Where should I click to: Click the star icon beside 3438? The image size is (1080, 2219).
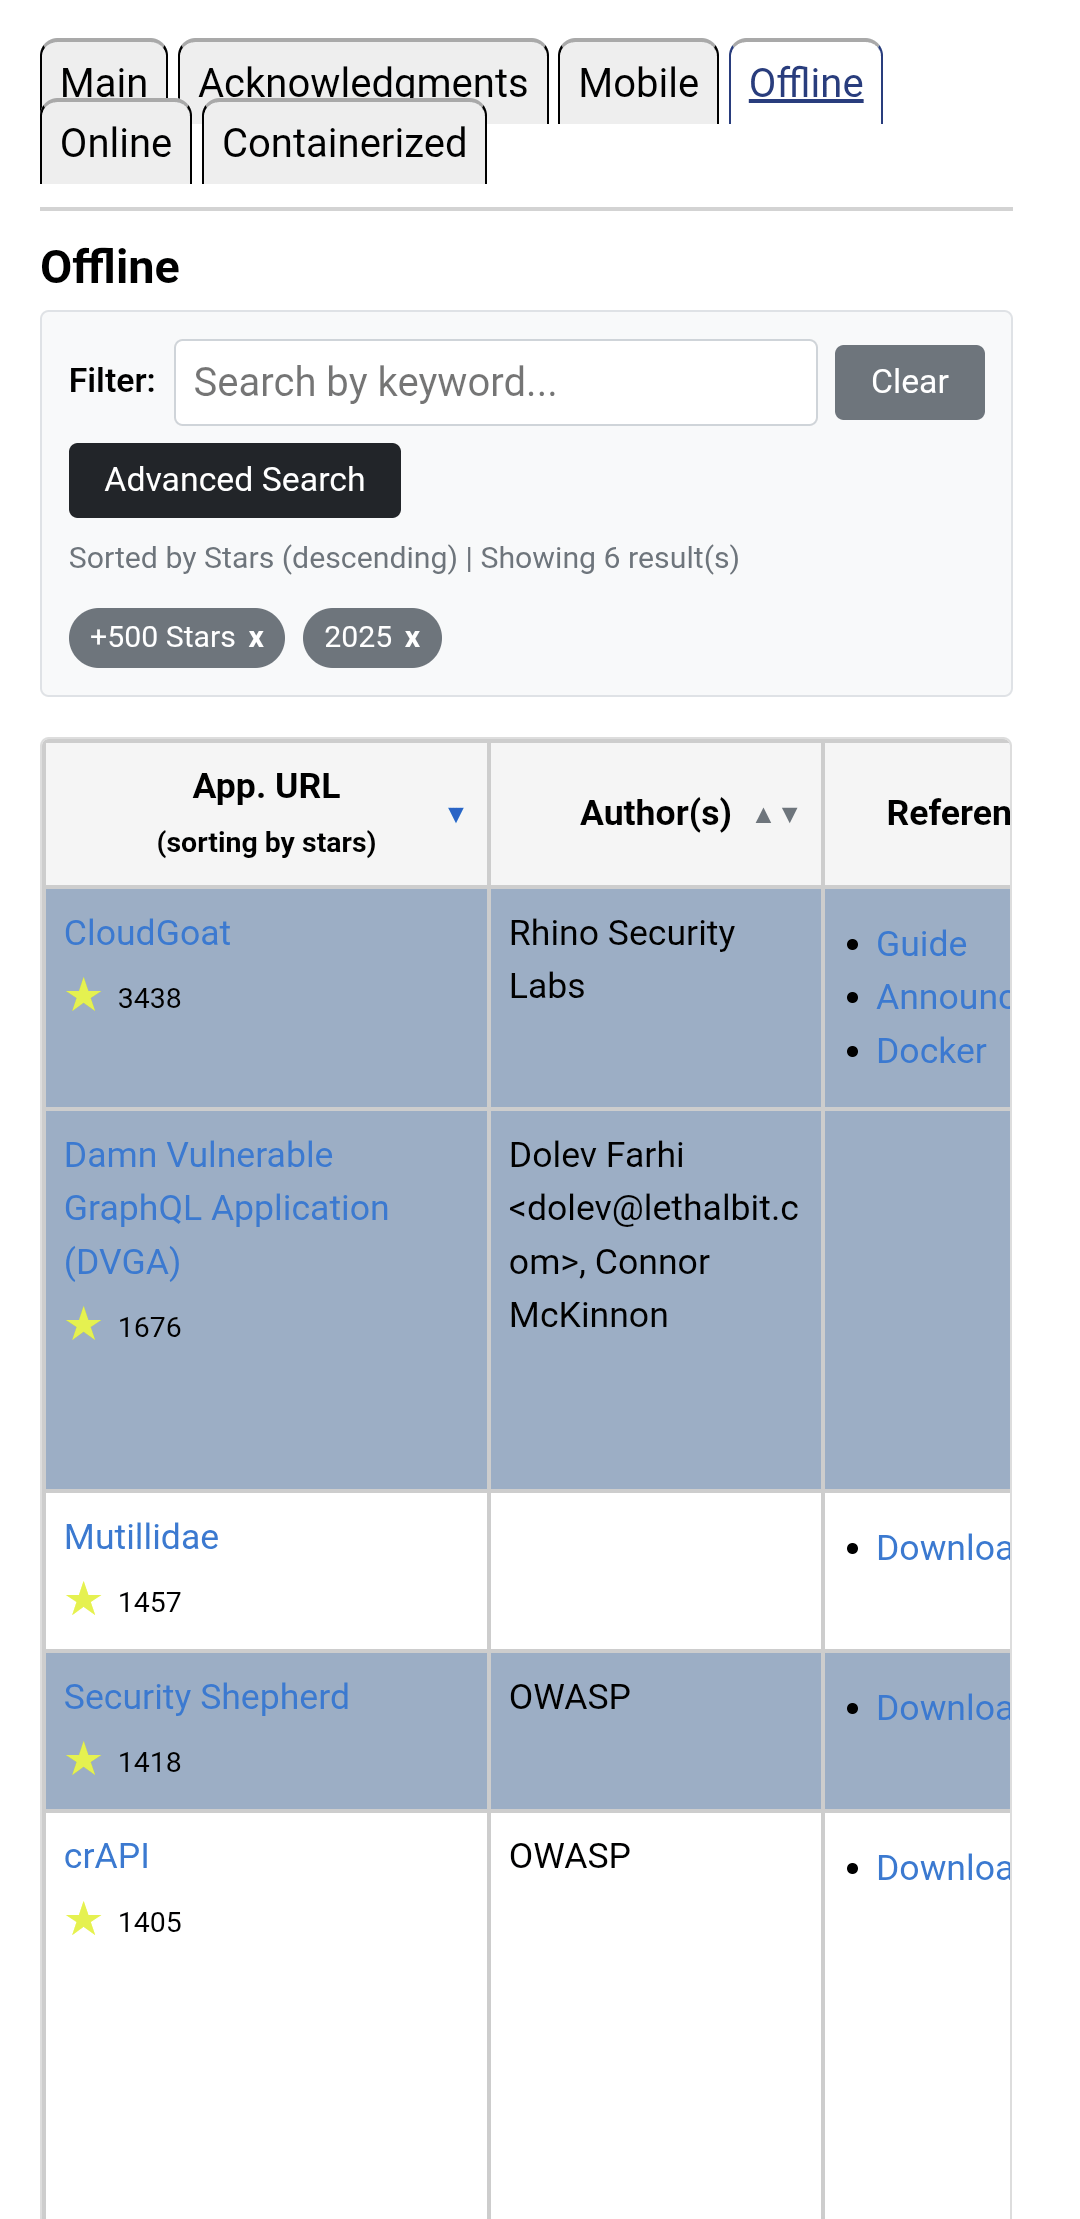point(84,995)
